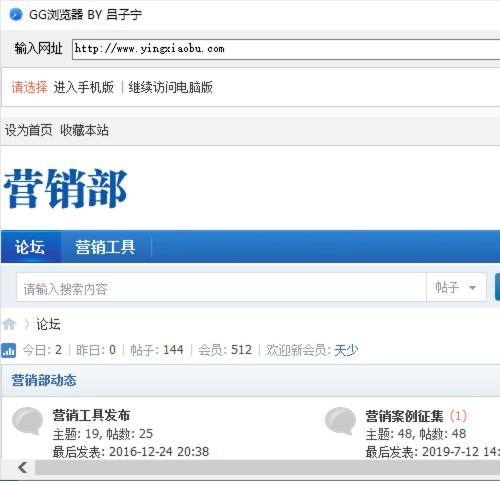This screenshot has height=481, width=500.
Task: Open the 营销部动态 section heading
Action: click(44, 380)
